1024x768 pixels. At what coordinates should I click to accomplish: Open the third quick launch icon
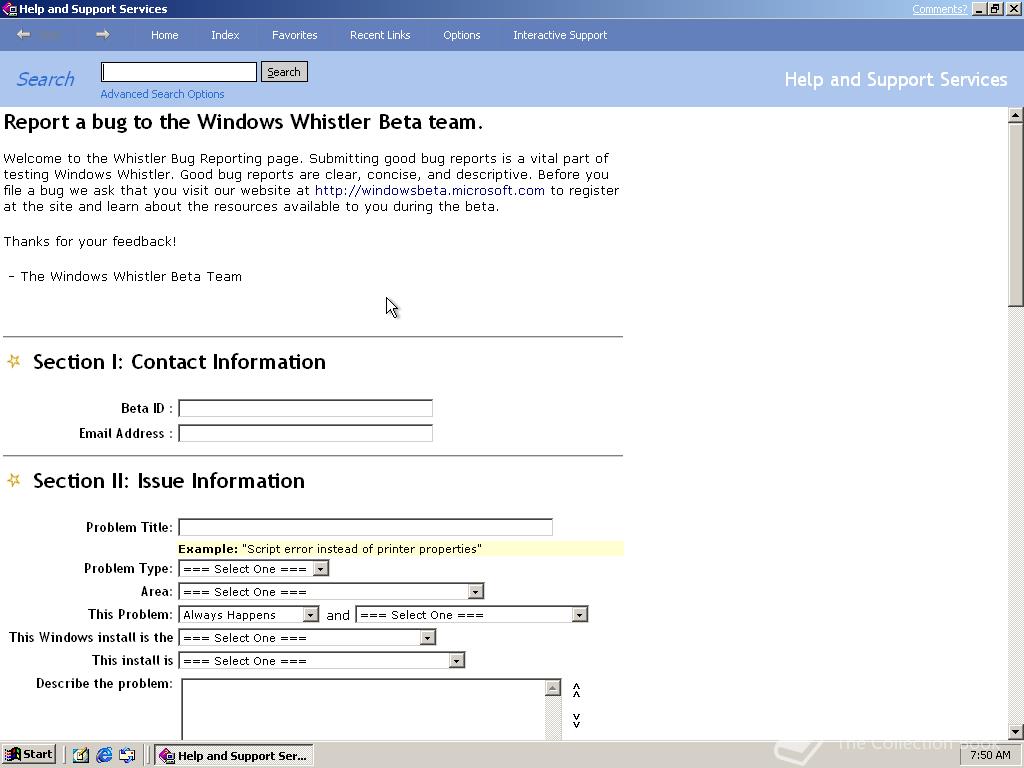point(127,755)
